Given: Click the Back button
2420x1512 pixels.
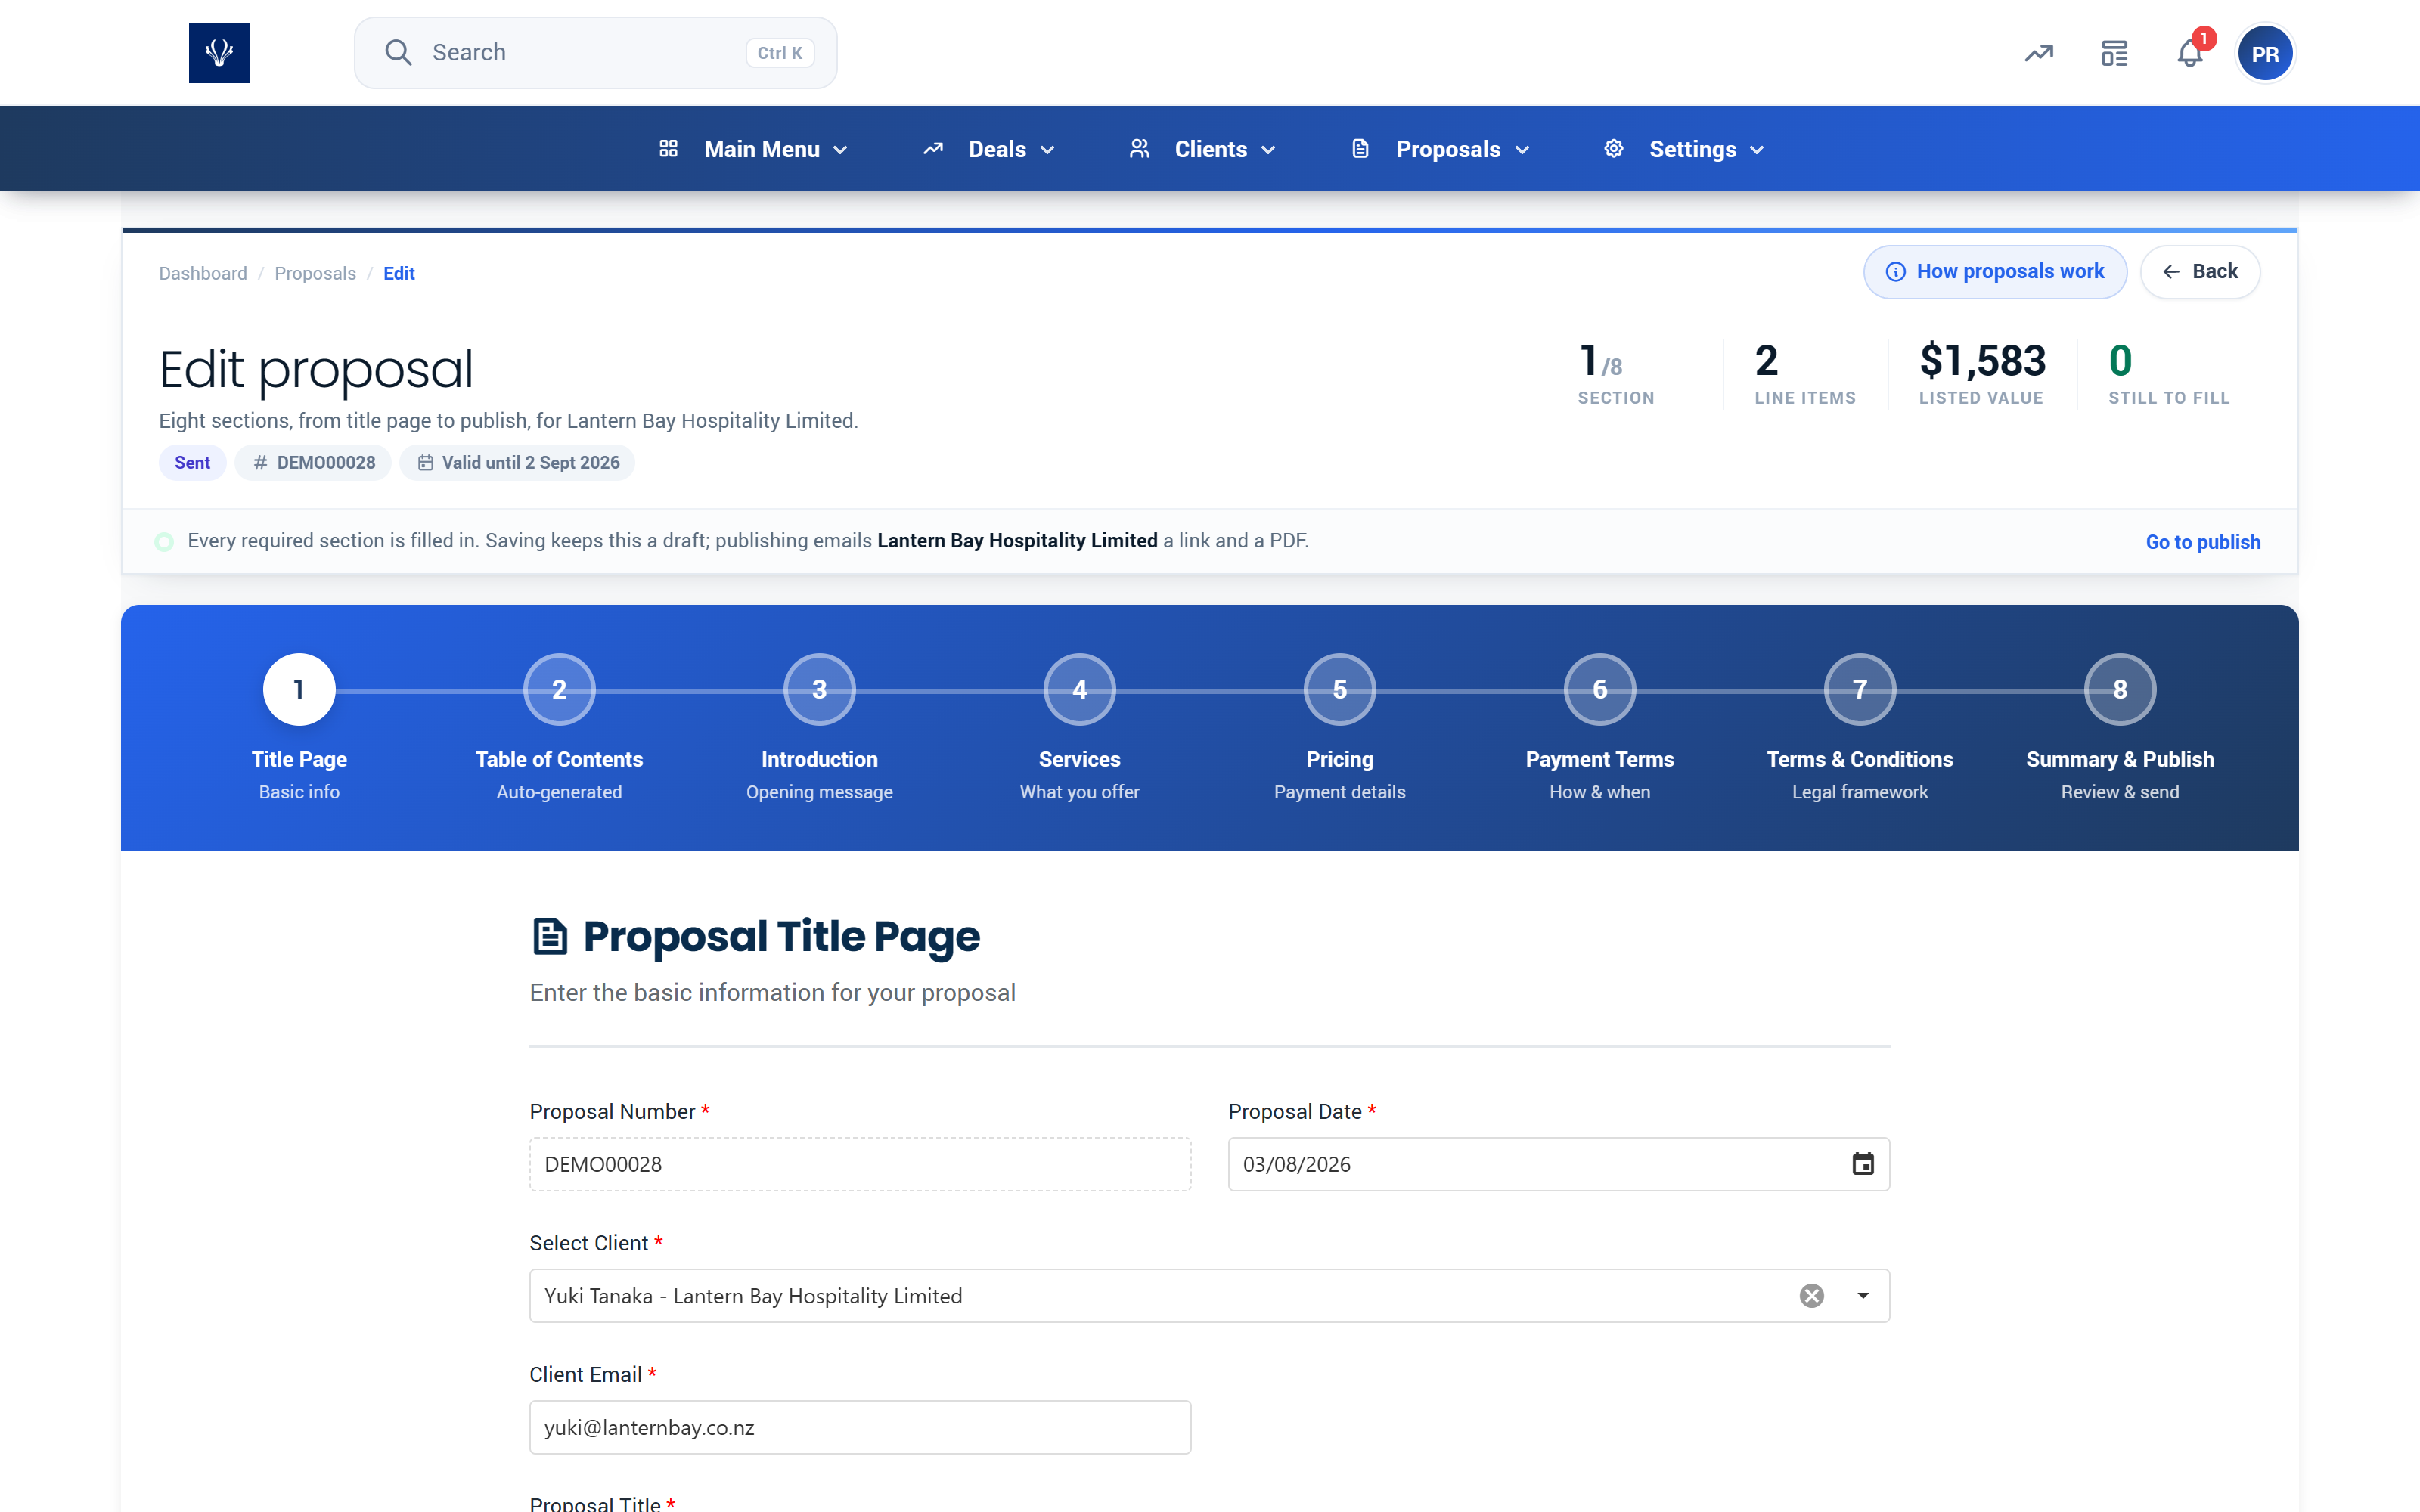Looking at the screenshot, I should 2199,272.
